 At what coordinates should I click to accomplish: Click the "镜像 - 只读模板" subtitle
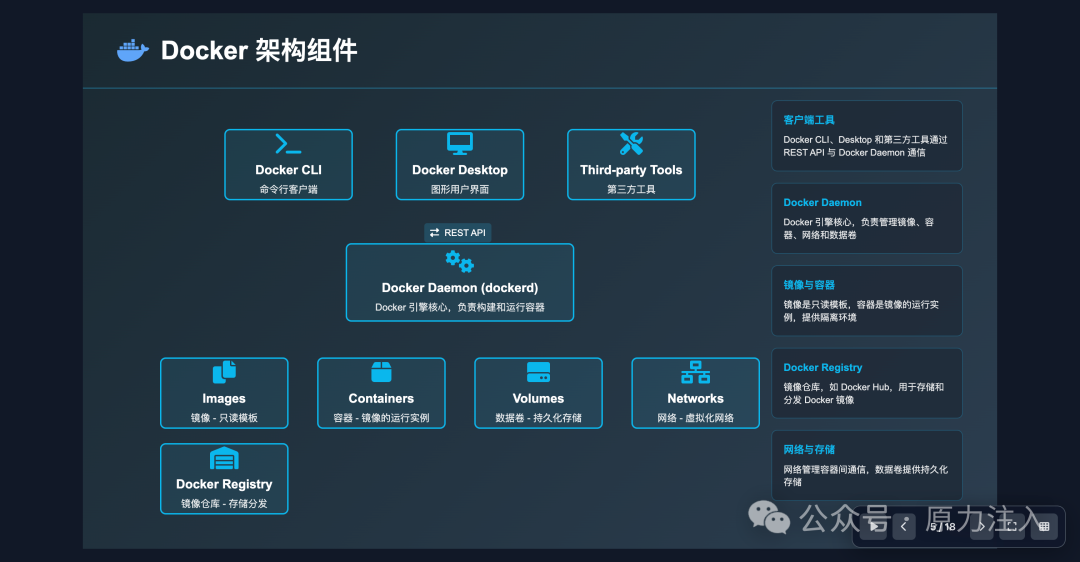(224, 418)
